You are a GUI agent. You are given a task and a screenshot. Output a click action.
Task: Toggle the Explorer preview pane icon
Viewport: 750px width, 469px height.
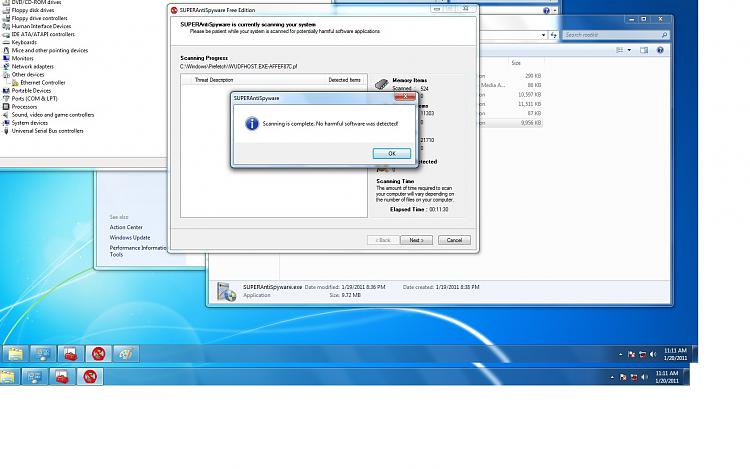[644, 50]
